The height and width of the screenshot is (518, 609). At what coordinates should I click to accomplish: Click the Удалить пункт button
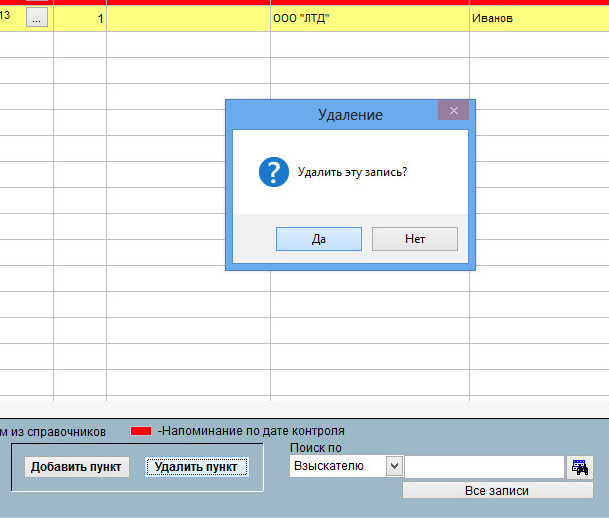196,467
